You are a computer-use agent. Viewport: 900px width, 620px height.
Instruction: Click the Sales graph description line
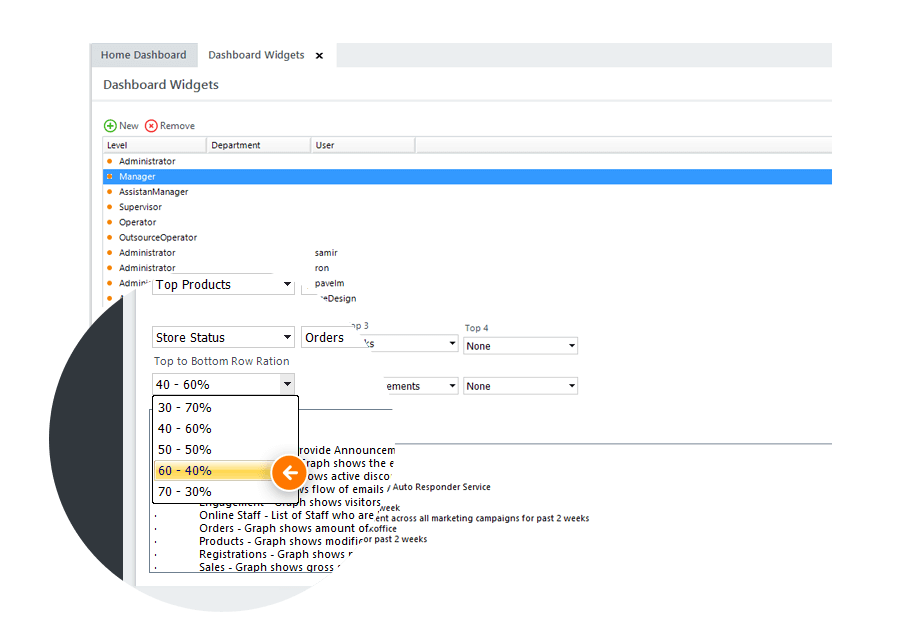270,567
